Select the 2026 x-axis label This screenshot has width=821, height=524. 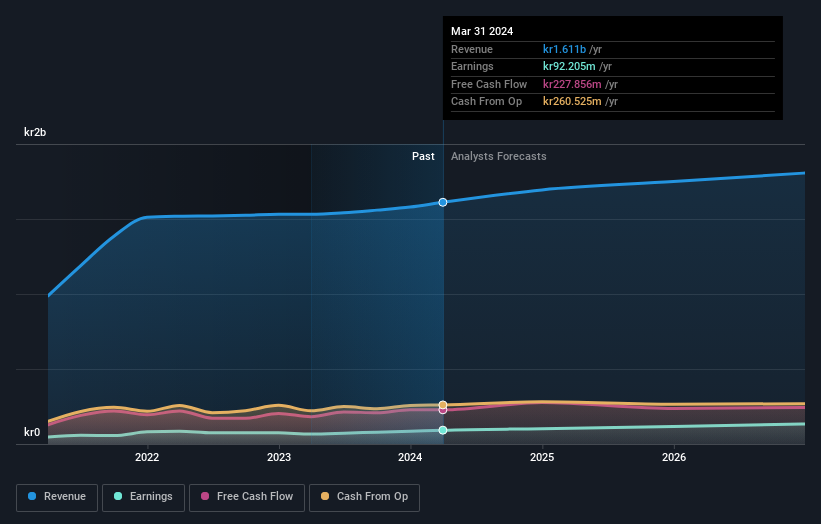[x=674, y=457]
